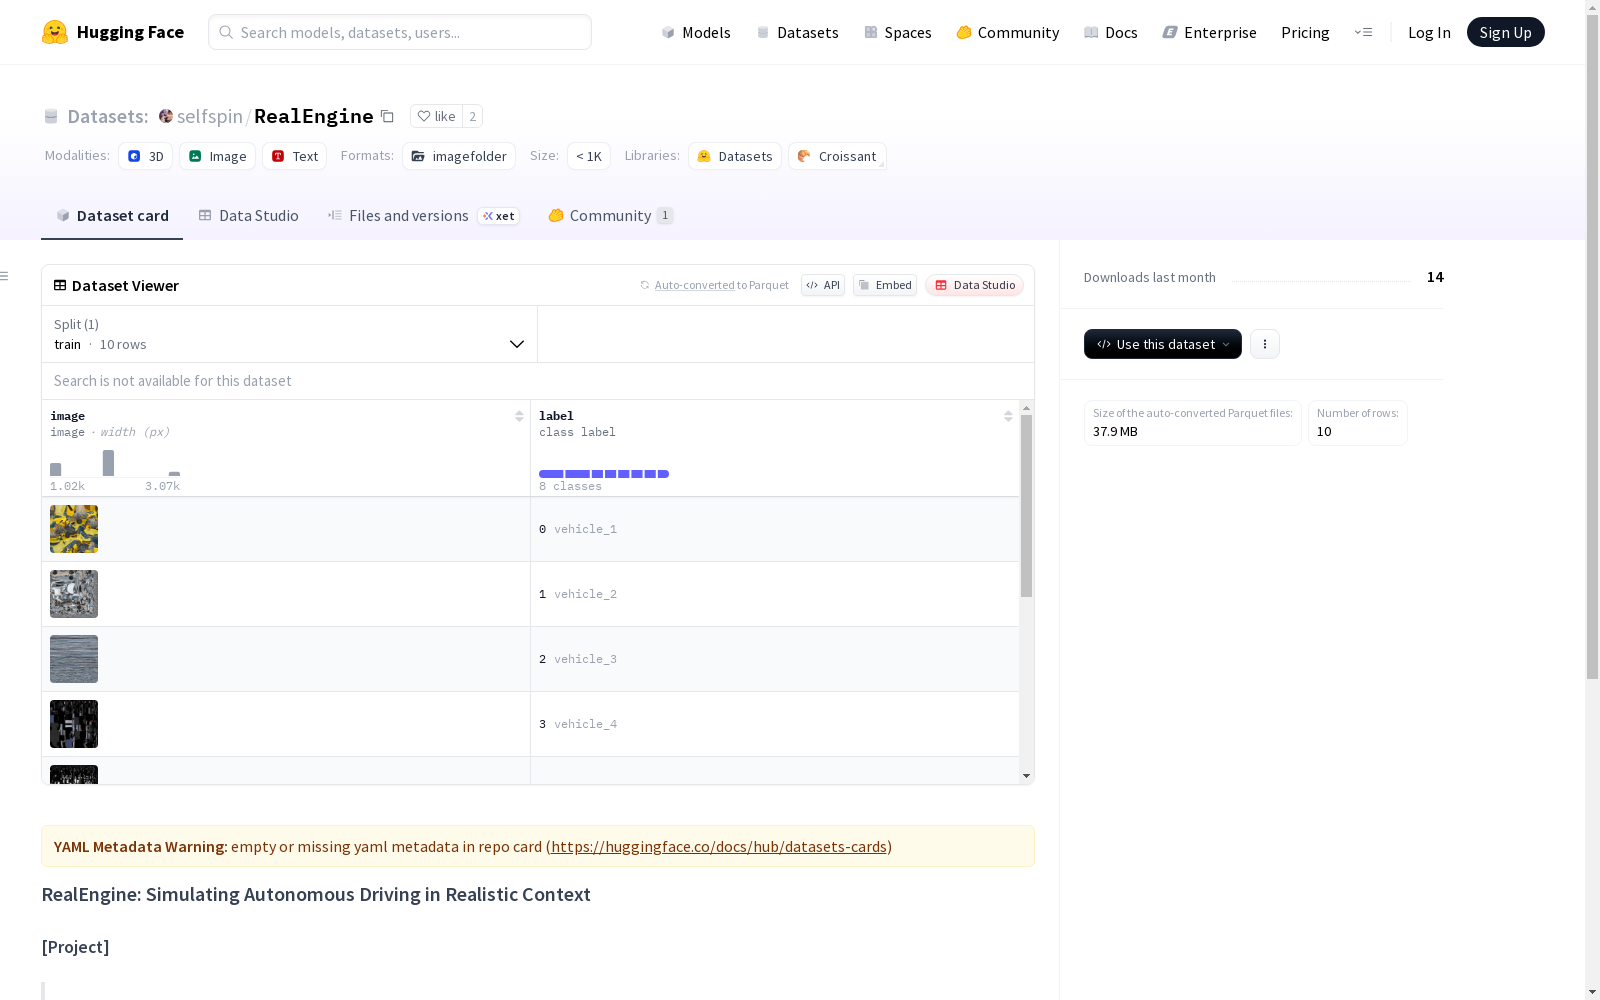Viewport: 1600px width, 1000px height.
Task: Click the Hugging Face logo icon
Action: 55,32
